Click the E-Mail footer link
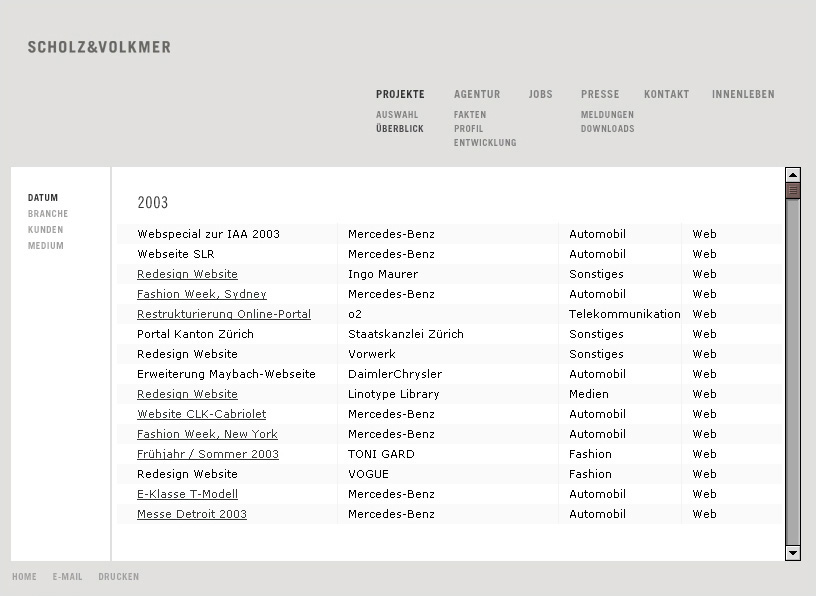 point(67,577)
